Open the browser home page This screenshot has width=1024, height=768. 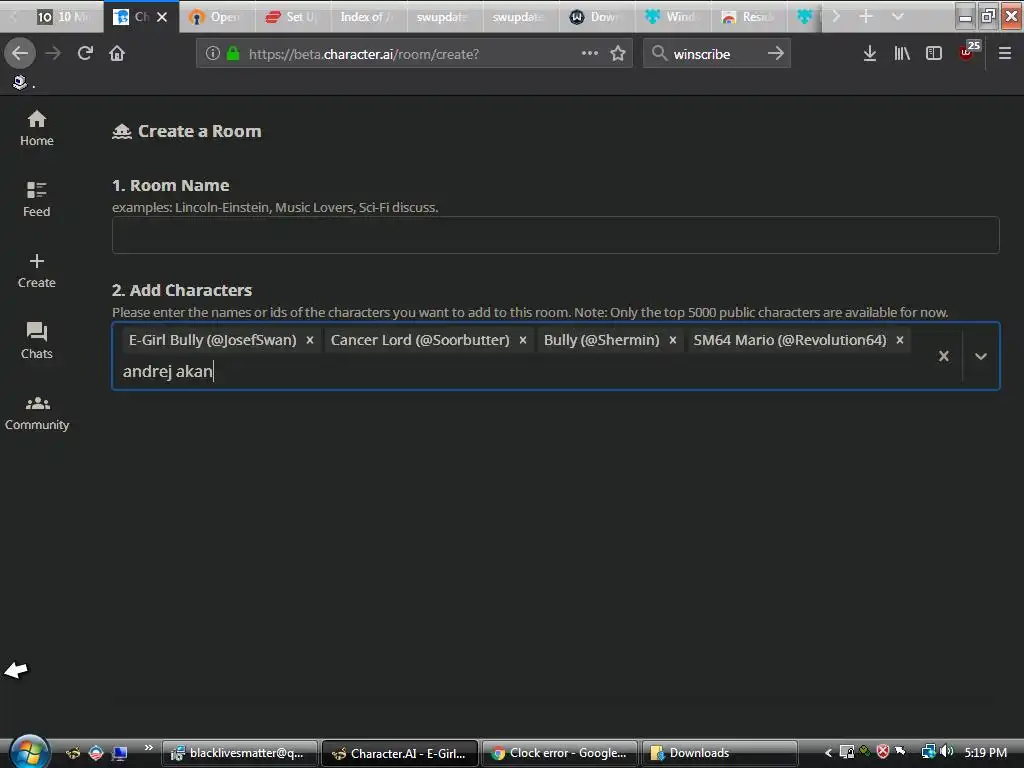117,53
